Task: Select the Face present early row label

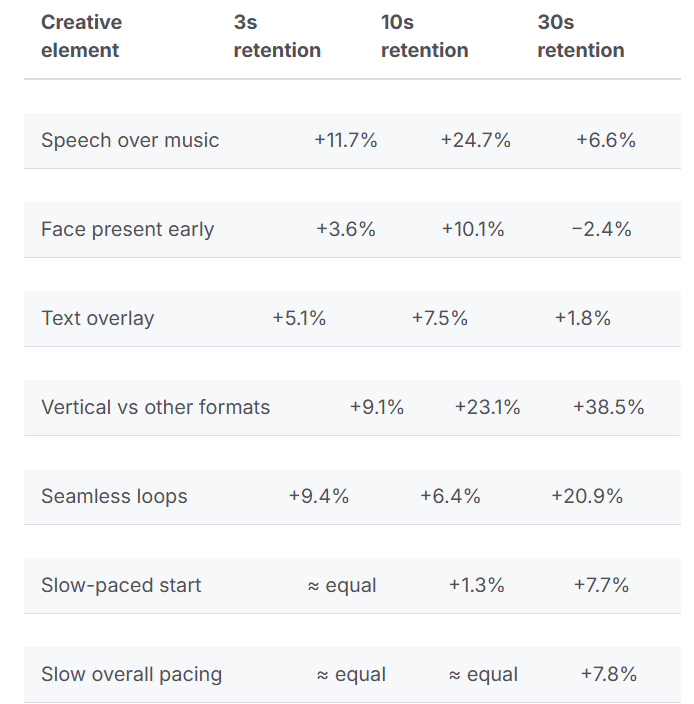Action: pos(127,230)
